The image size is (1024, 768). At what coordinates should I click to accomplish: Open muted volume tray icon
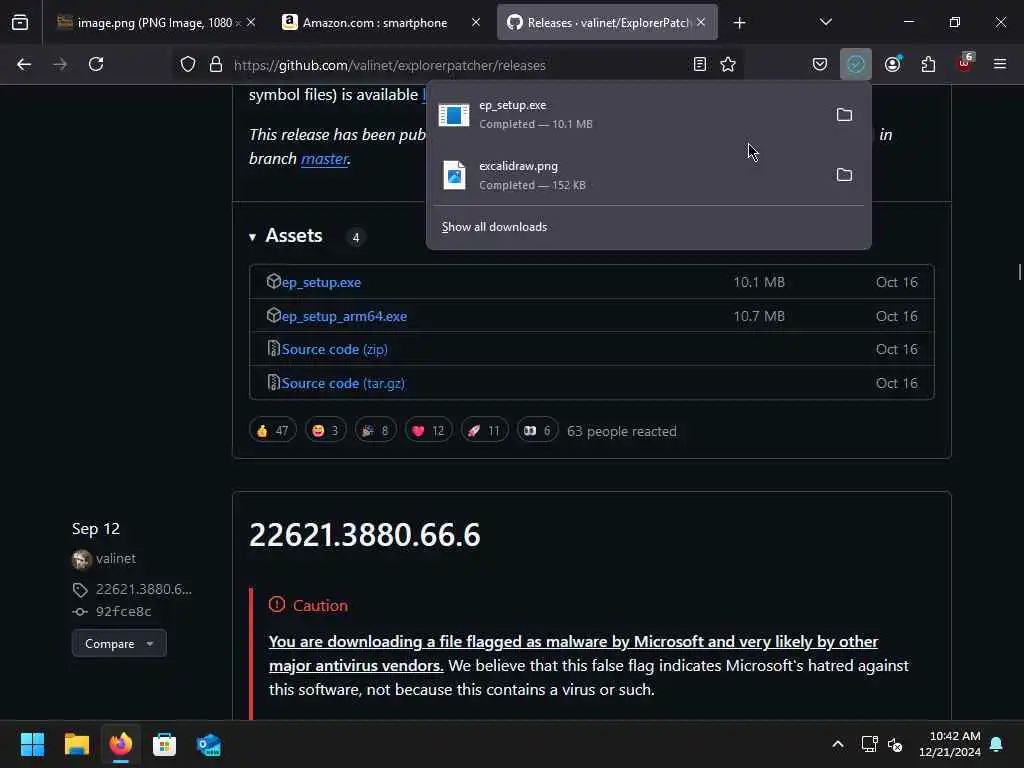[895, 744]
